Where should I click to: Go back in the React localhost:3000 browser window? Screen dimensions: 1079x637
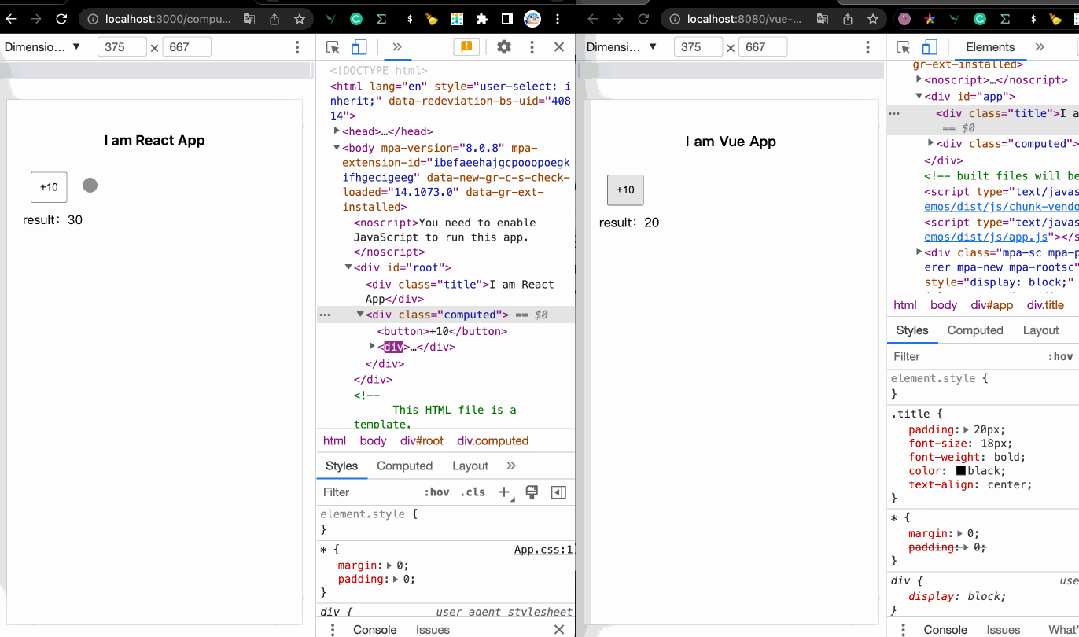pos(11,19)
